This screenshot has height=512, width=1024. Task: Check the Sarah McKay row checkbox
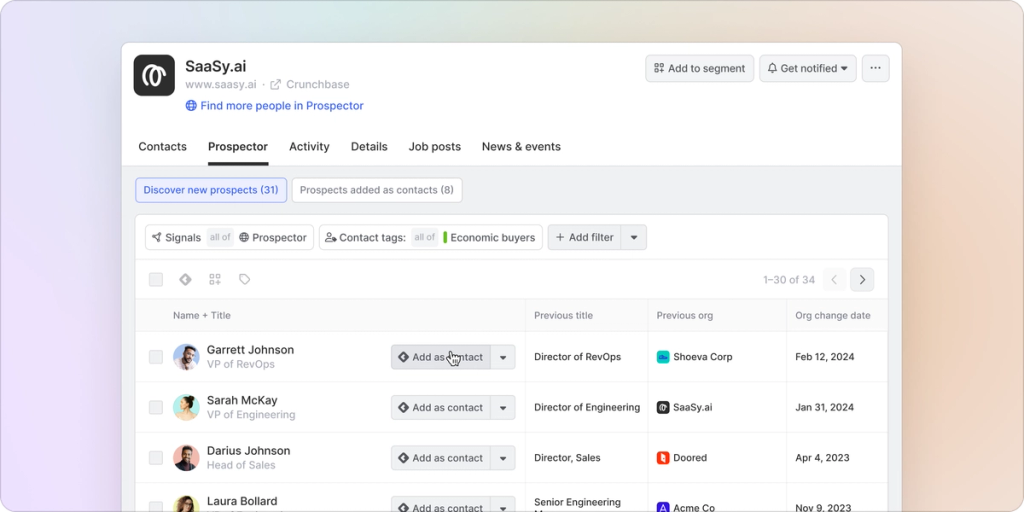(155, 408)
